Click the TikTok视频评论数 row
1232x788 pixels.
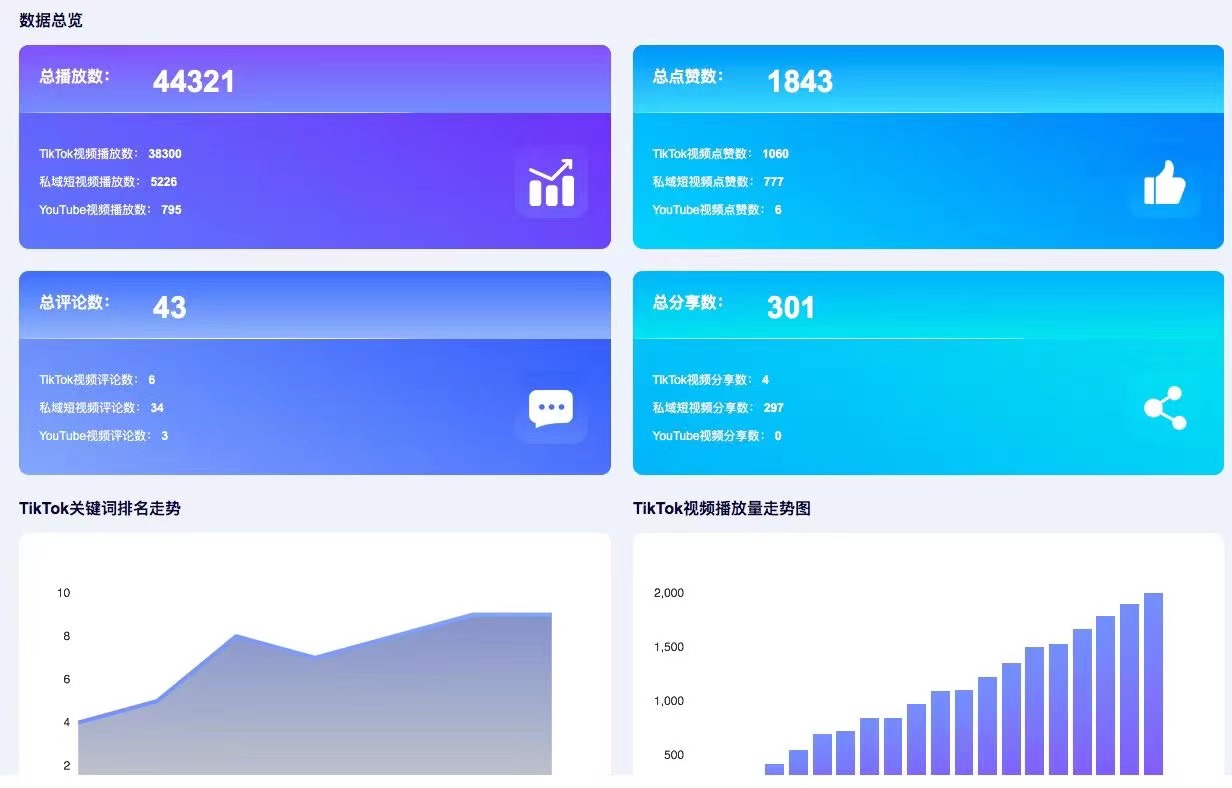(x=97, y=380)
